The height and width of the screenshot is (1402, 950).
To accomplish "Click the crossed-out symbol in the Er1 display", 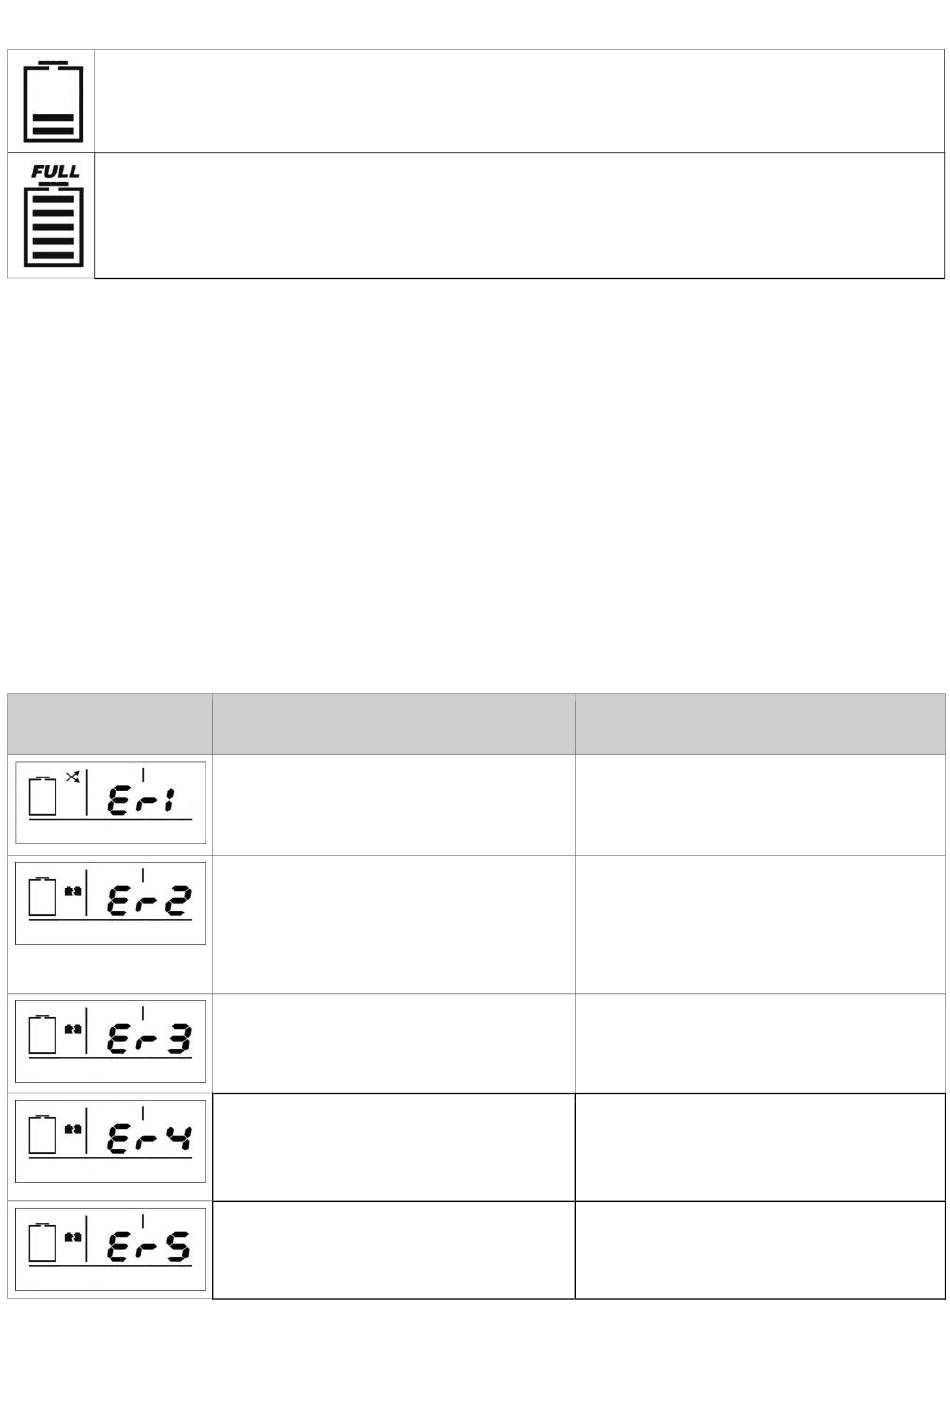I will click(73, 777).
